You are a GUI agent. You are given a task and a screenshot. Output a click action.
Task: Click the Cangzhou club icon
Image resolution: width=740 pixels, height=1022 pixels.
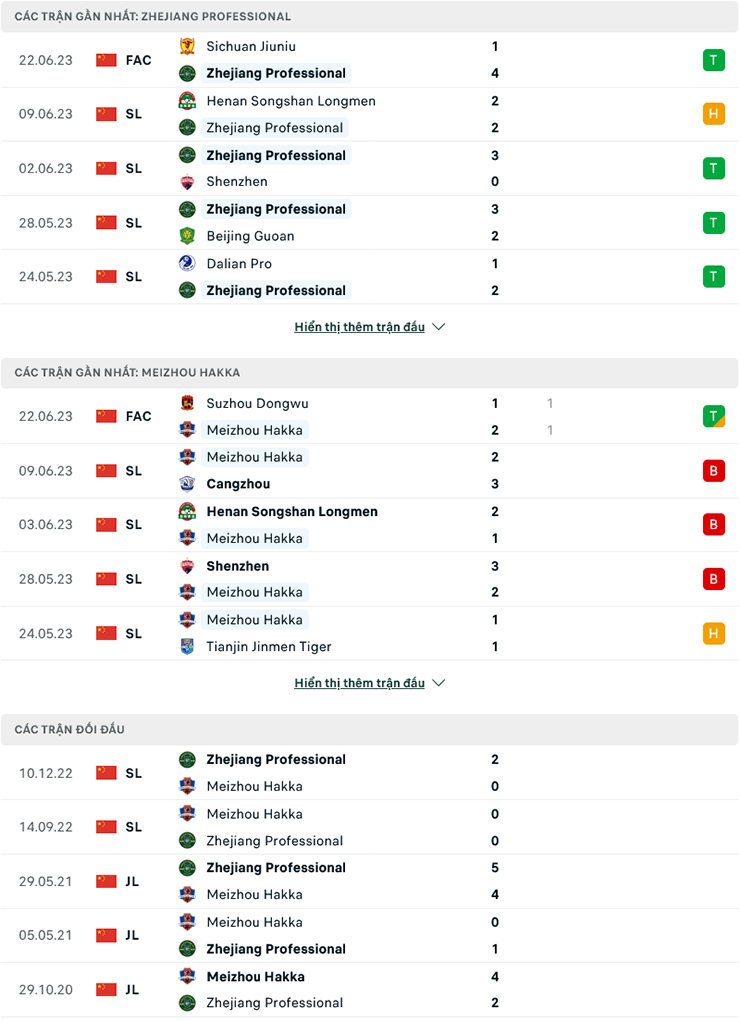[186, 484]
